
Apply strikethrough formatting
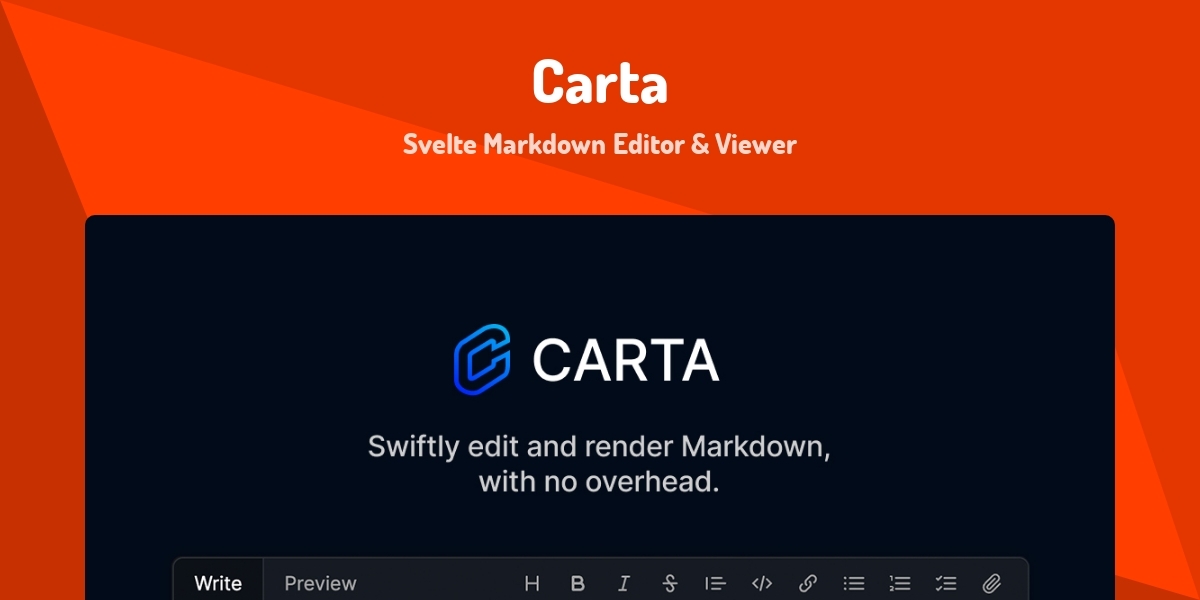click(670, 583)
